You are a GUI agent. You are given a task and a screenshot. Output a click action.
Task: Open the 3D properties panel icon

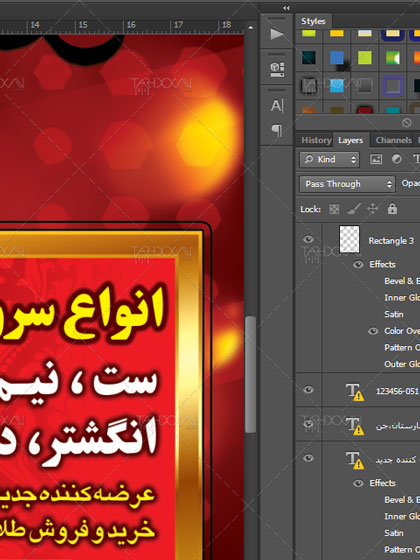click(x=277, y=69)
